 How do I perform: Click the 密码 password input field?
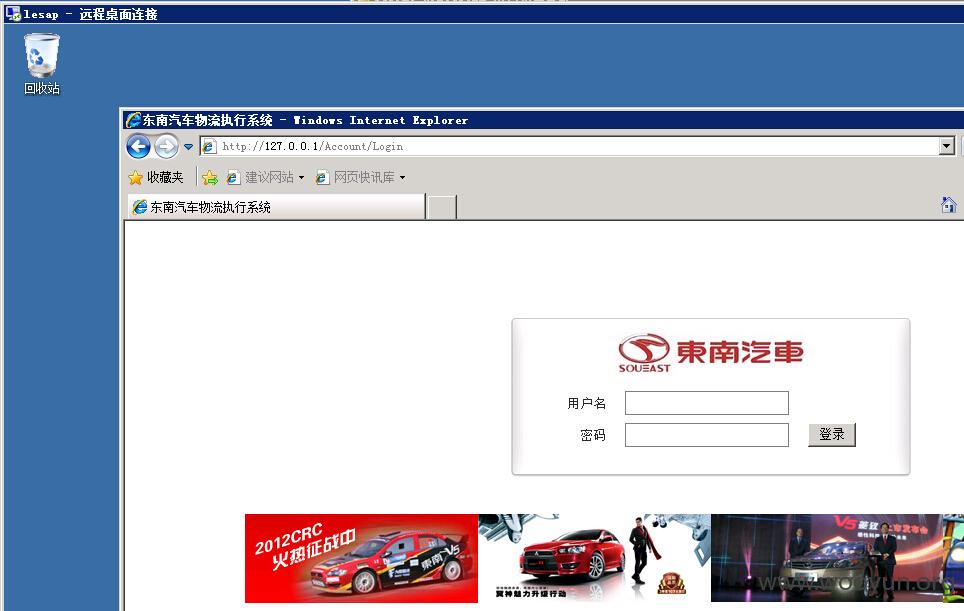[706, 435]
